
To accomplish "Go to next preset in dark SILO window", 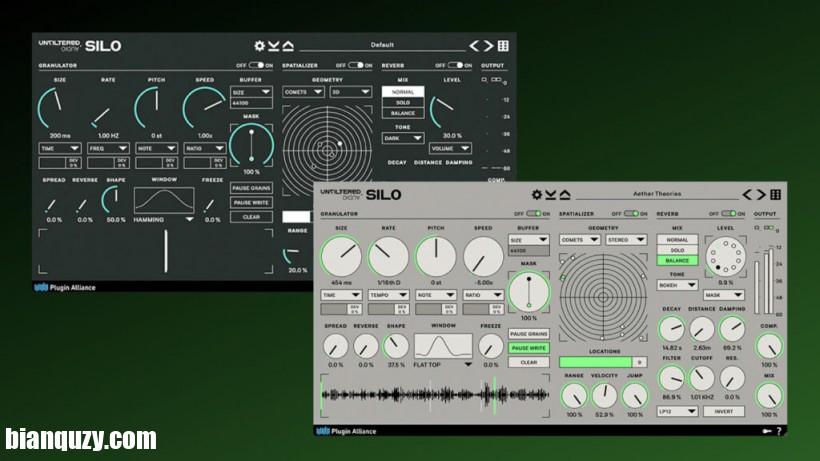I will tap(488, 46).
